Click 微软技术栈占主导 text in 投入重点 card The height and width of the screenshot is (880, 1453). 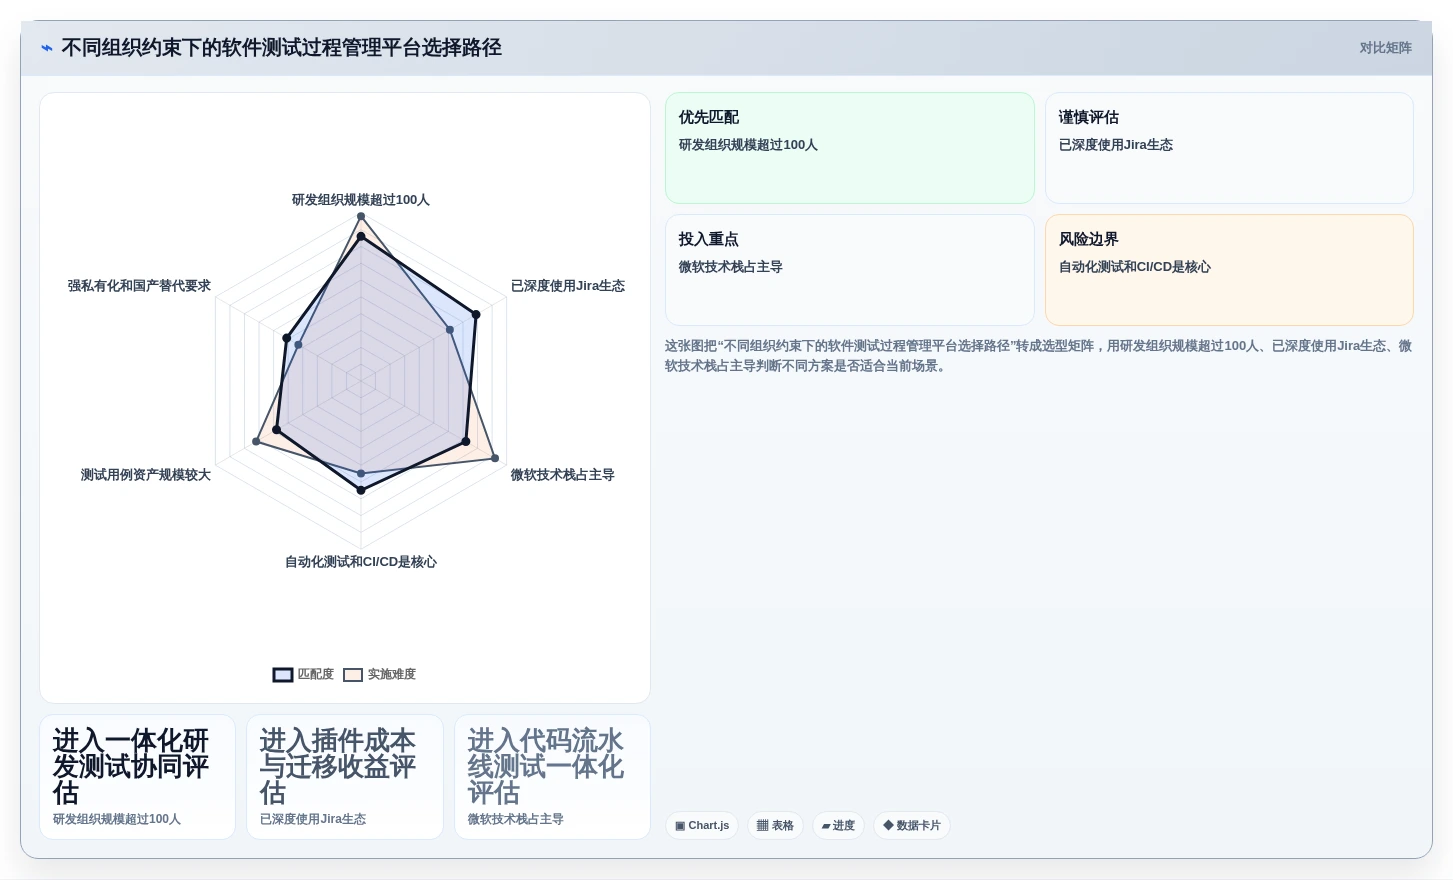pos(731,267)
